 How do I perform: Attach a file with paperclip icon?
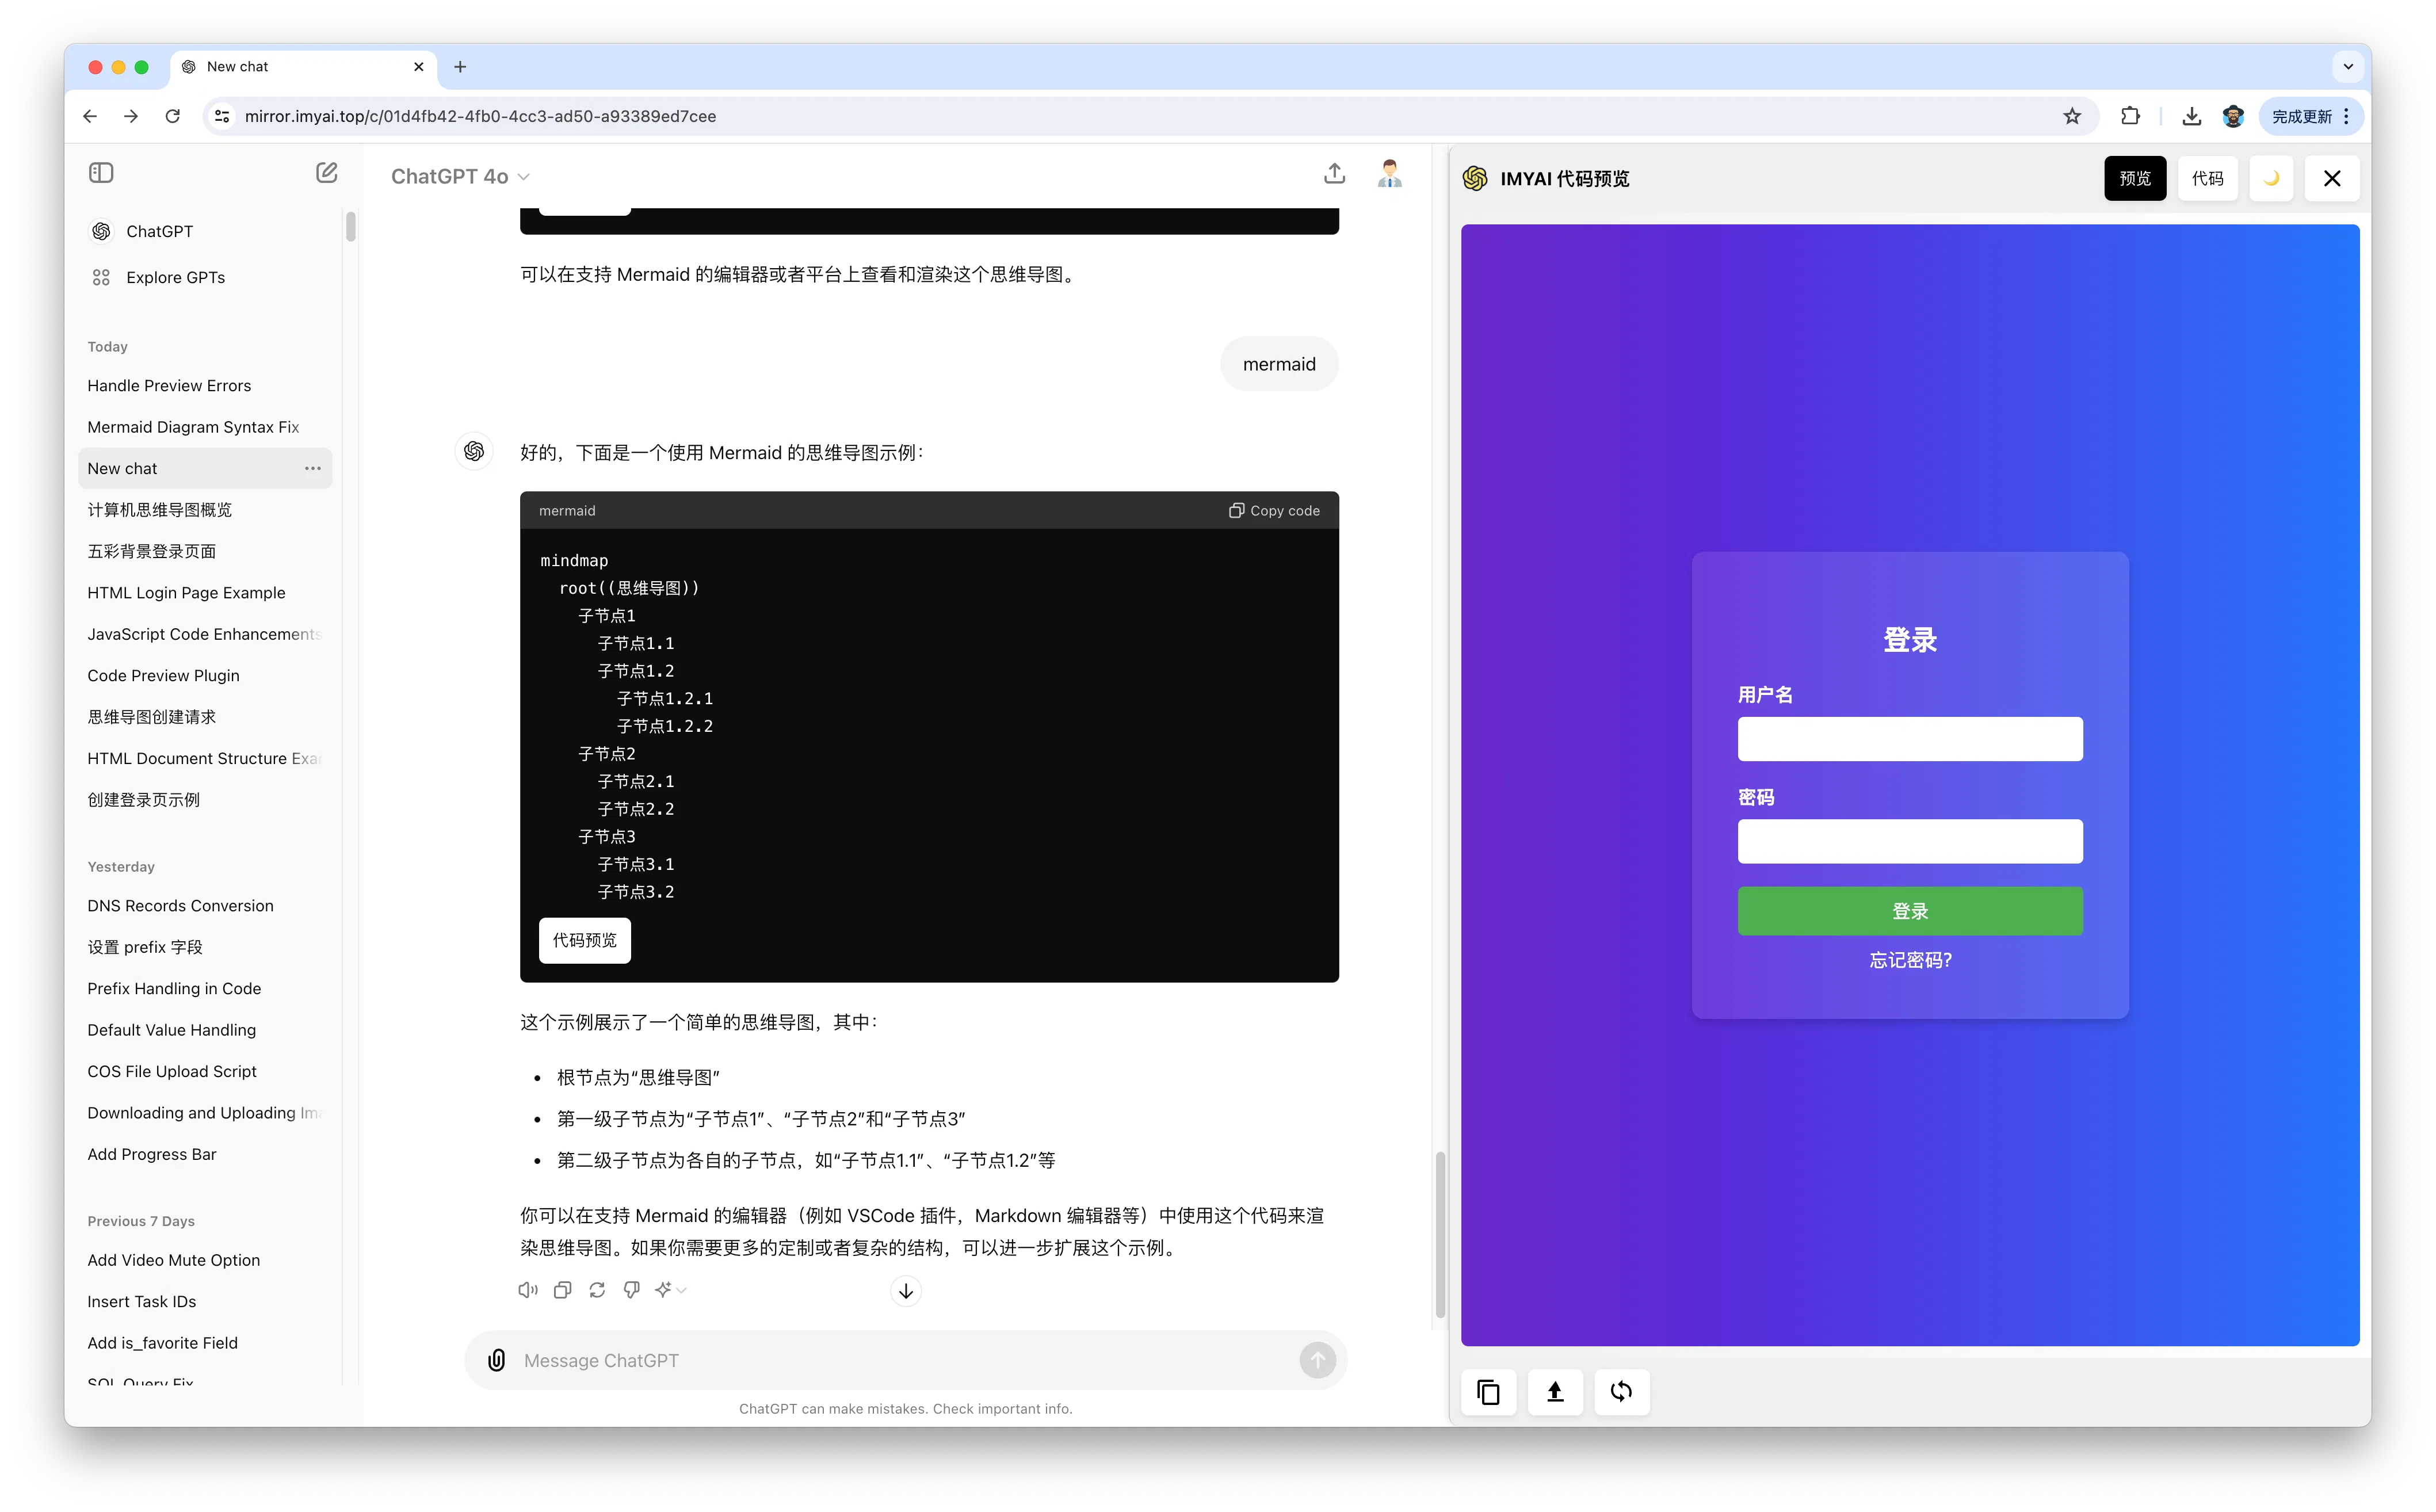pos(496,1360)
